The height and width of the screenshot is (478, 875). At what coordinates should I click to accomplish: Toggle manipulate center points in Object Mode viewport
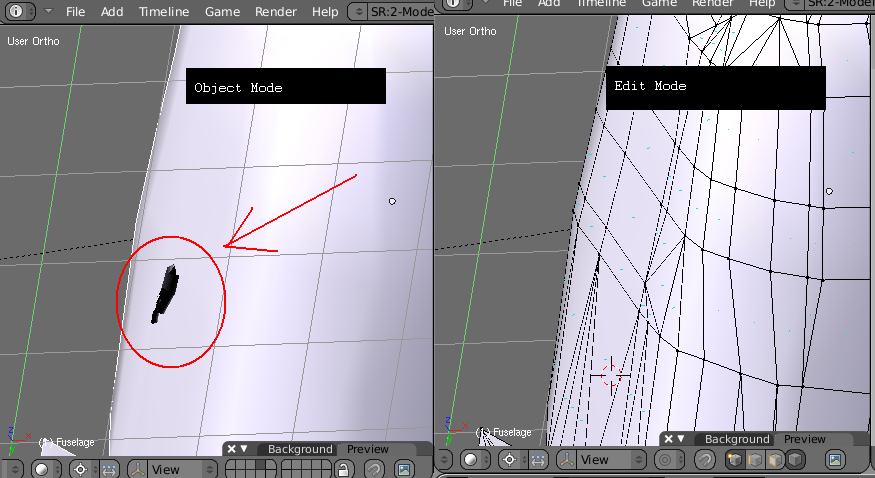pyautogui.click(x=109, y=470)
